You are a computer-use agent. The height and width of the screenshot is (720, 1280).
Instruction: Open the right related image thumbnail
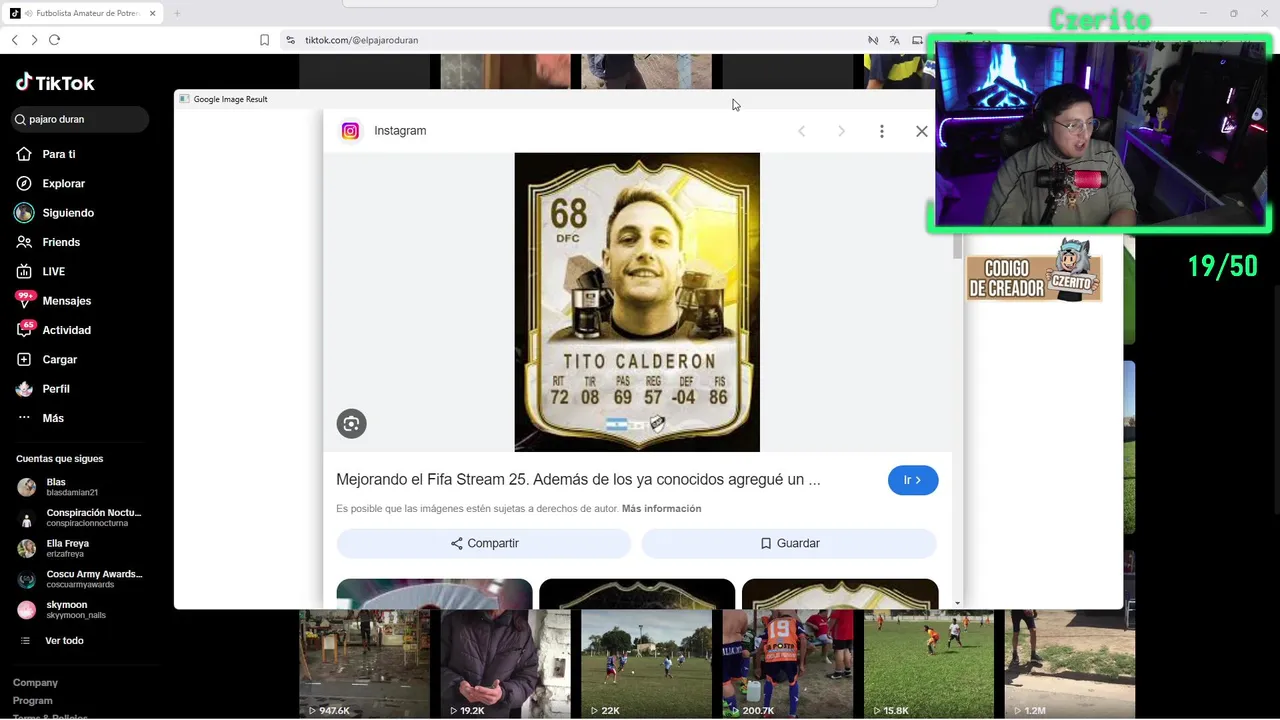840,594
